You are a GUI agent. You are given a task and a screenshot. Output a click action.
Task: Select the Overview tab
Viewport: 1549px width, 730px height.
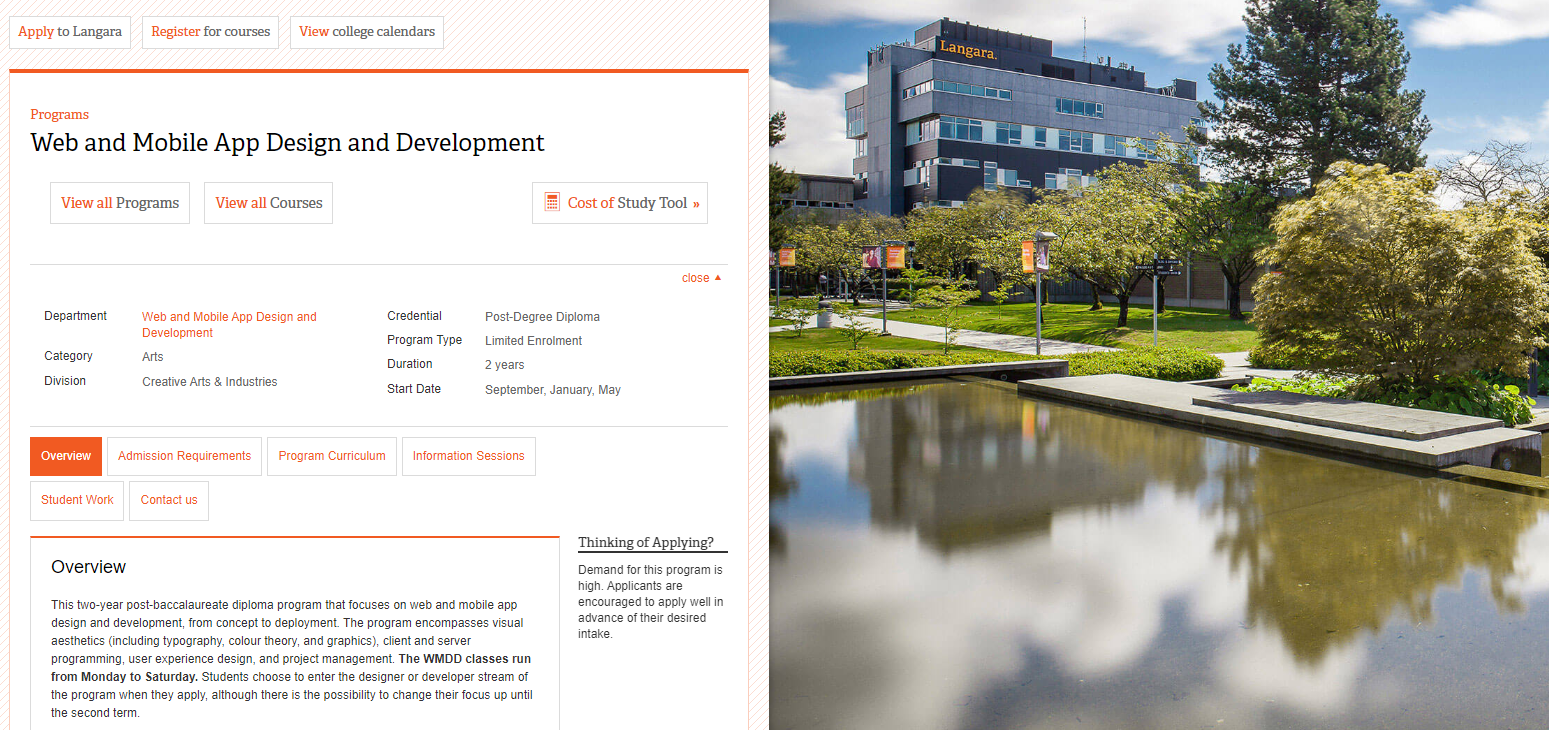66,456
